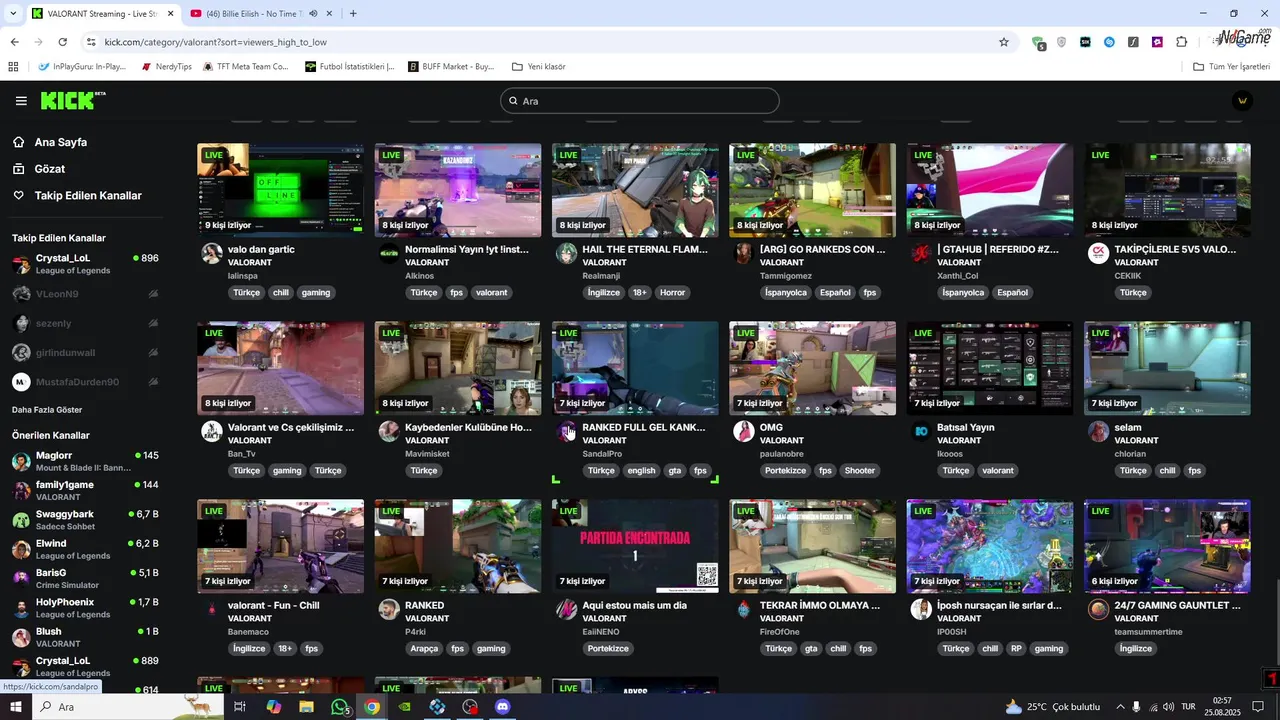The width and height of the screenshot is (1280, 720).
Task: Open BUFF Market bookmark
Action: (x=451, y=67)
